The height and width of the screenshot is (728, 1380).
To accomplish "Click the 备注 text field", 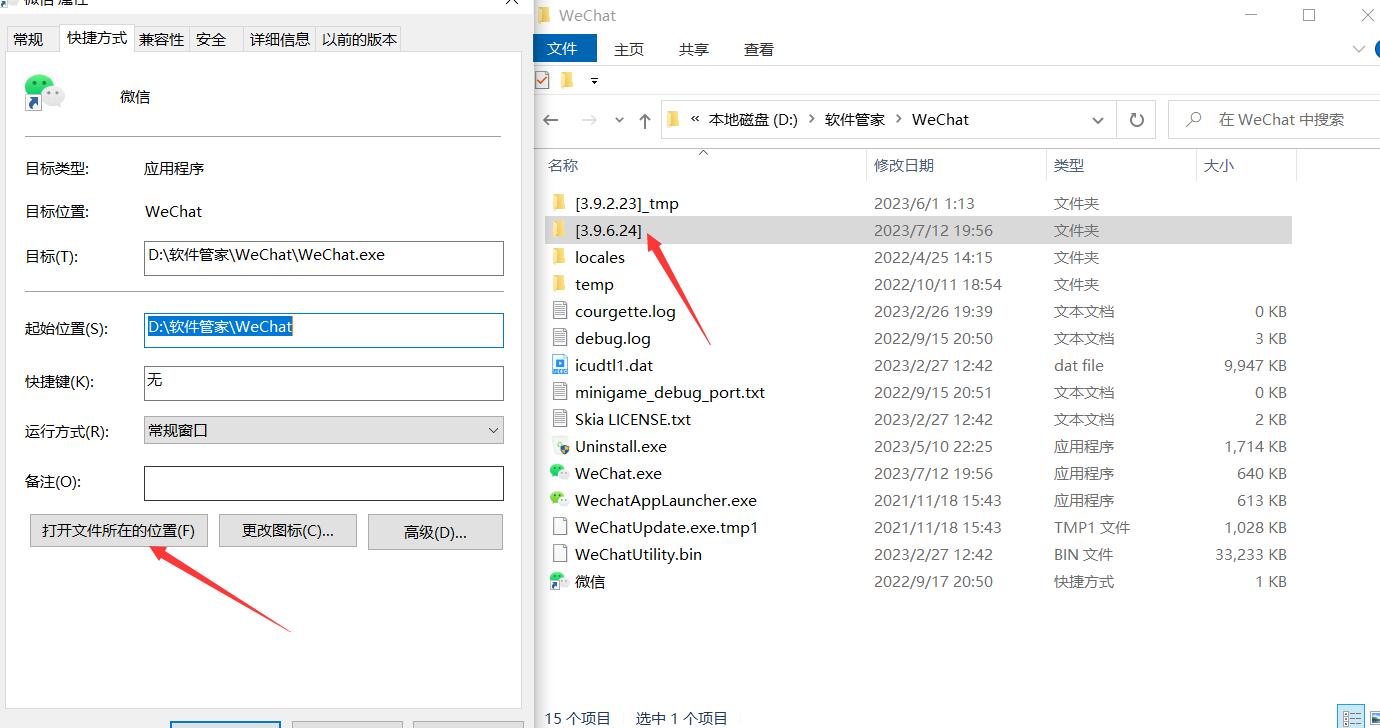I will coord(323,483).
